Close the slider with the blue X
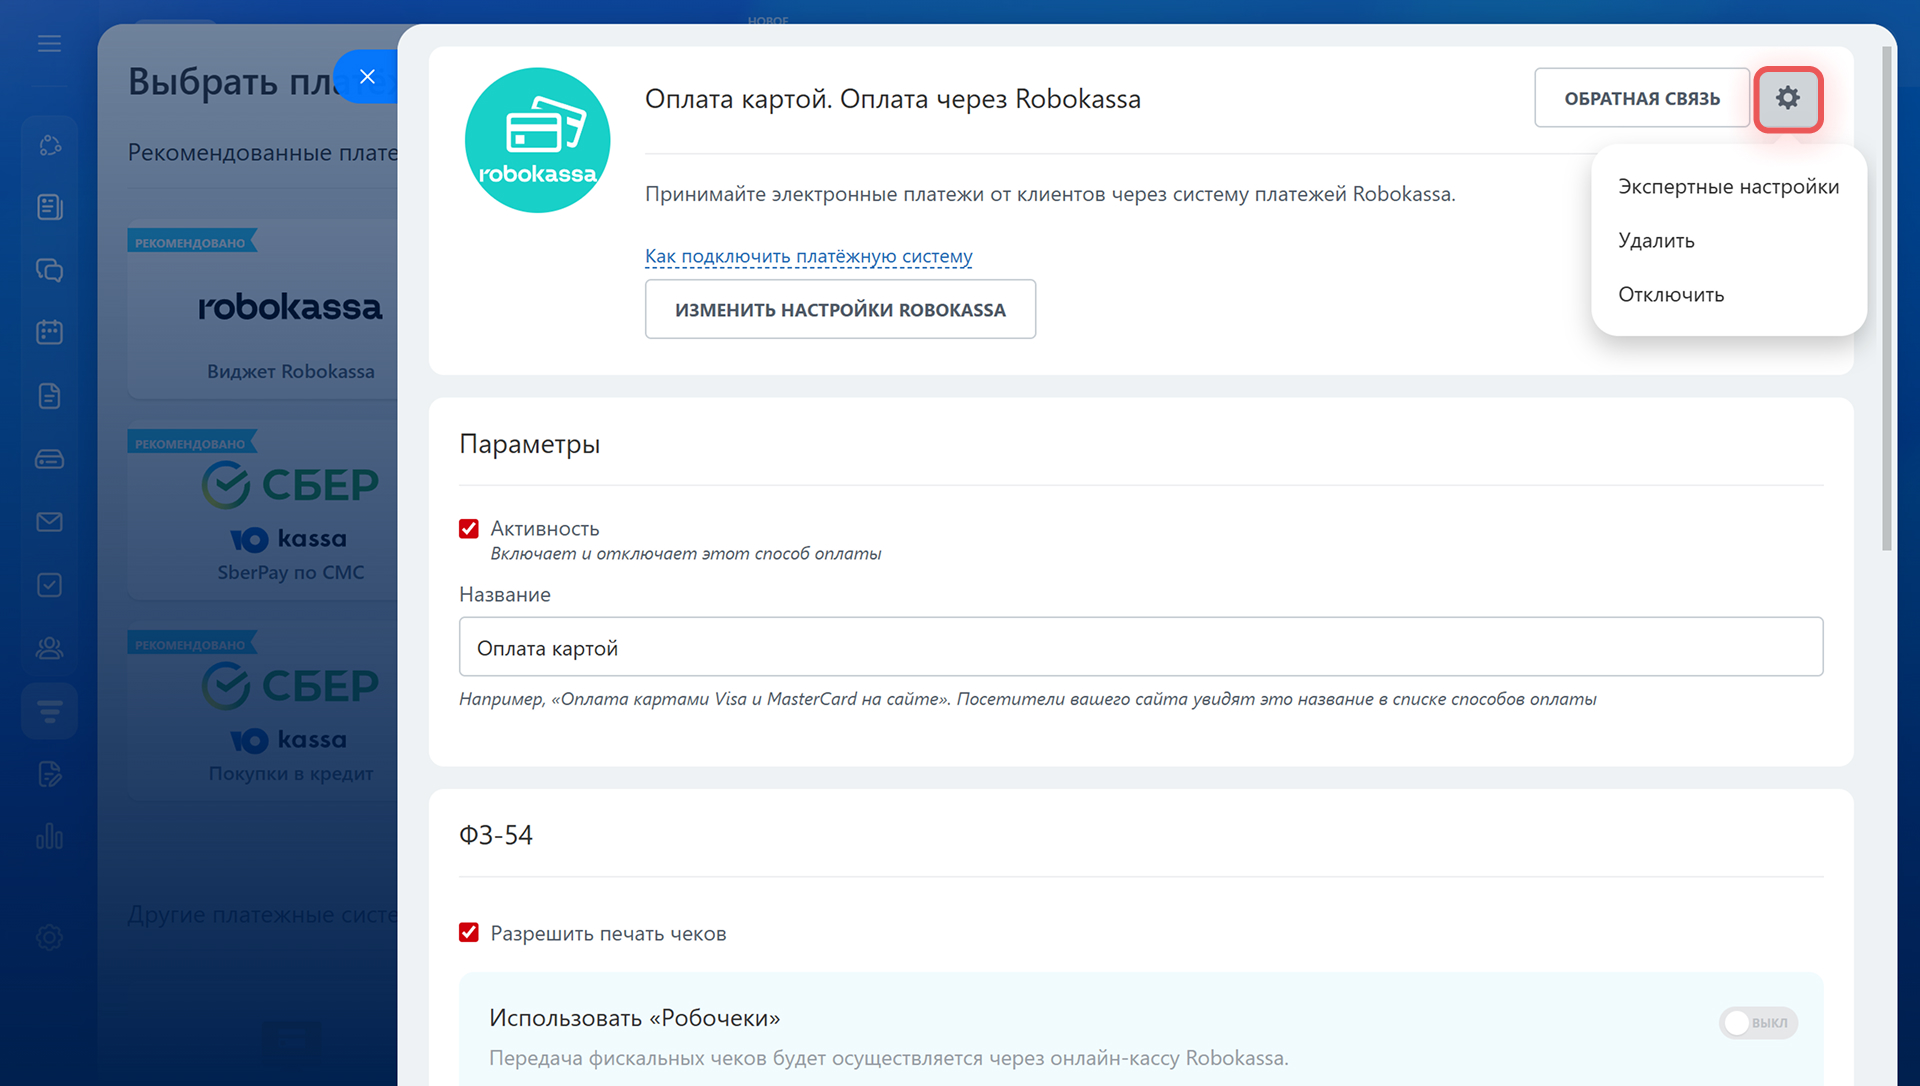1920x1086 pixels. click(x=367, y=77)
